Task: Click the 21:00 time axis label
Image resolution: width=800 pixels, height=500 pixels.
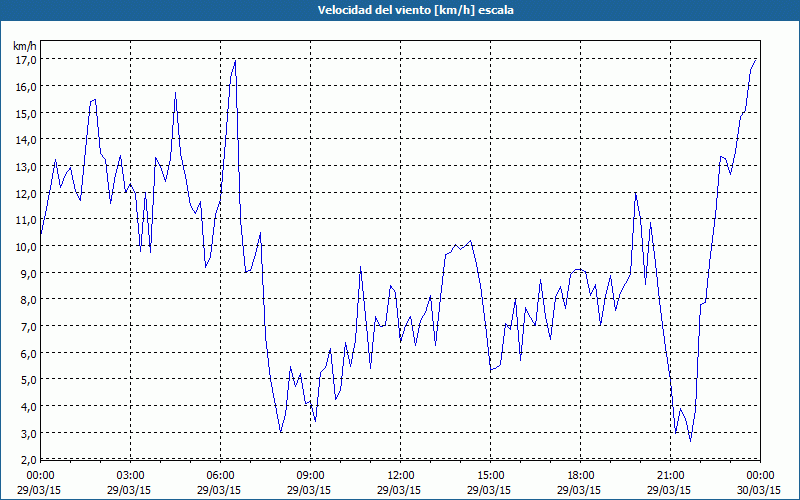Action: pos(670,476)
